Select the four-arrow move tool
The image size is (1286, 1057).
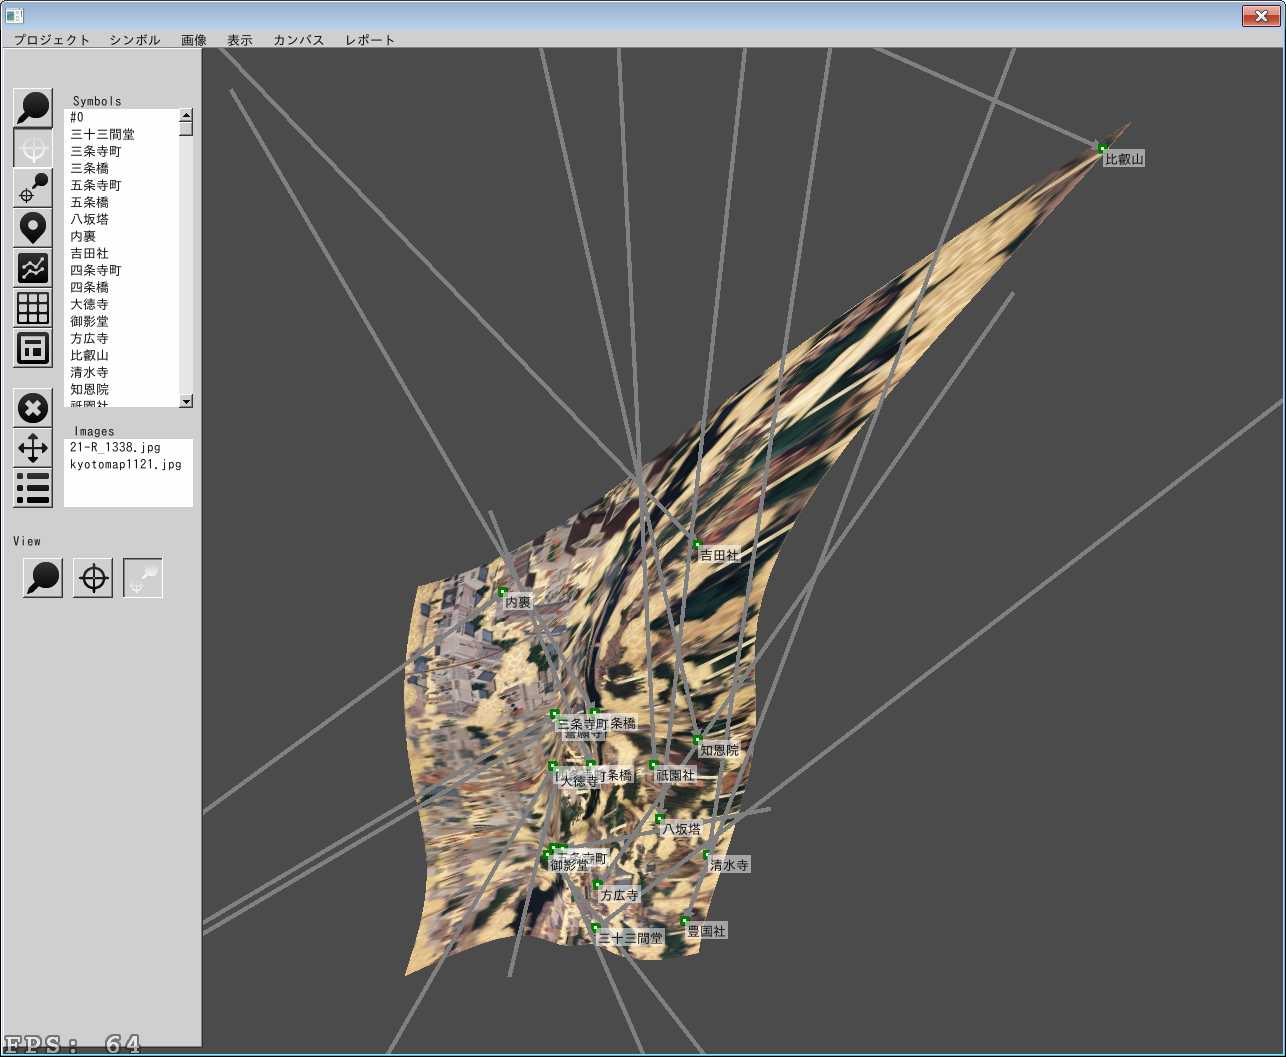[33, 448]
